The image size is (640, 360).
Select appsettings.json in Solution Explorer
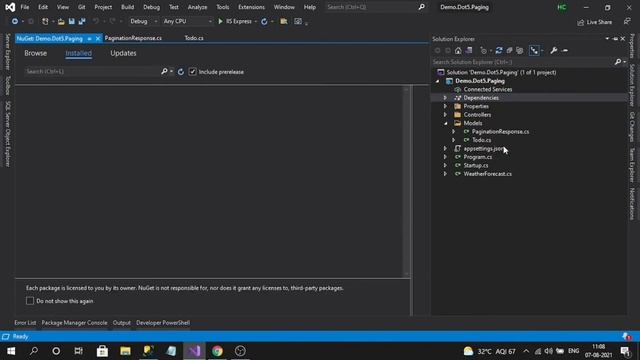point(483,149)
